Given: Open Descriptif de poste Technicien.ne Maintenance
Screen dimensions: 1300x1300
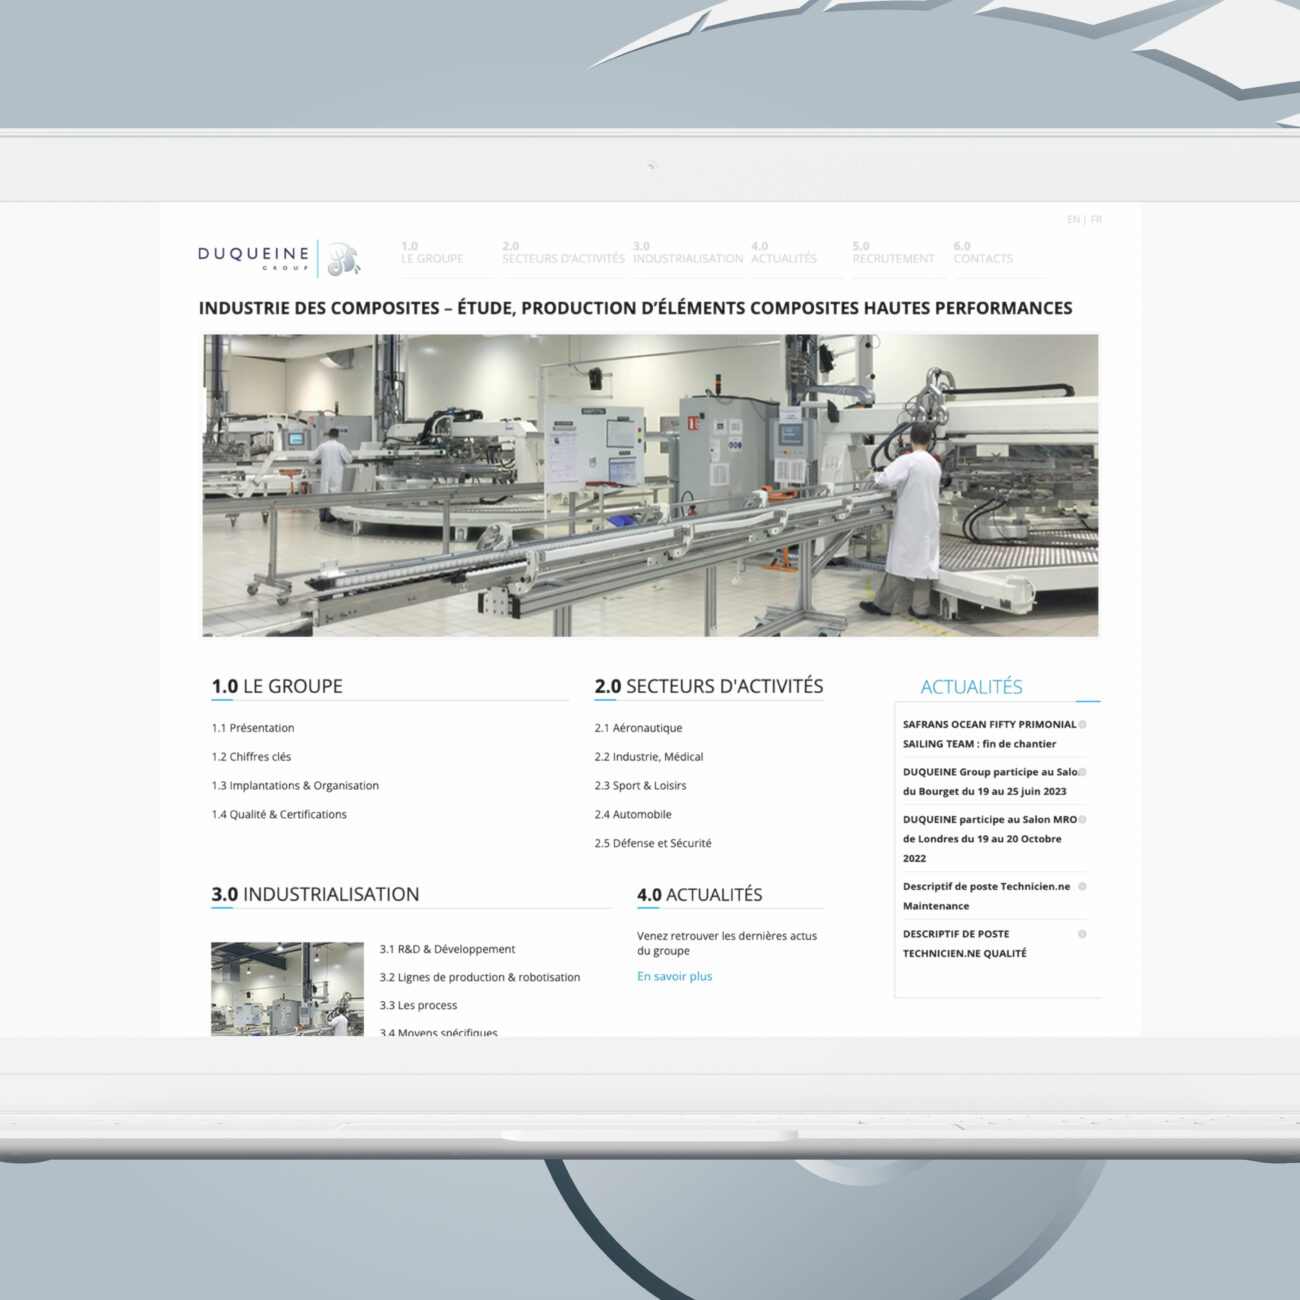Looking at the screenshot, I should coord(986,896).
